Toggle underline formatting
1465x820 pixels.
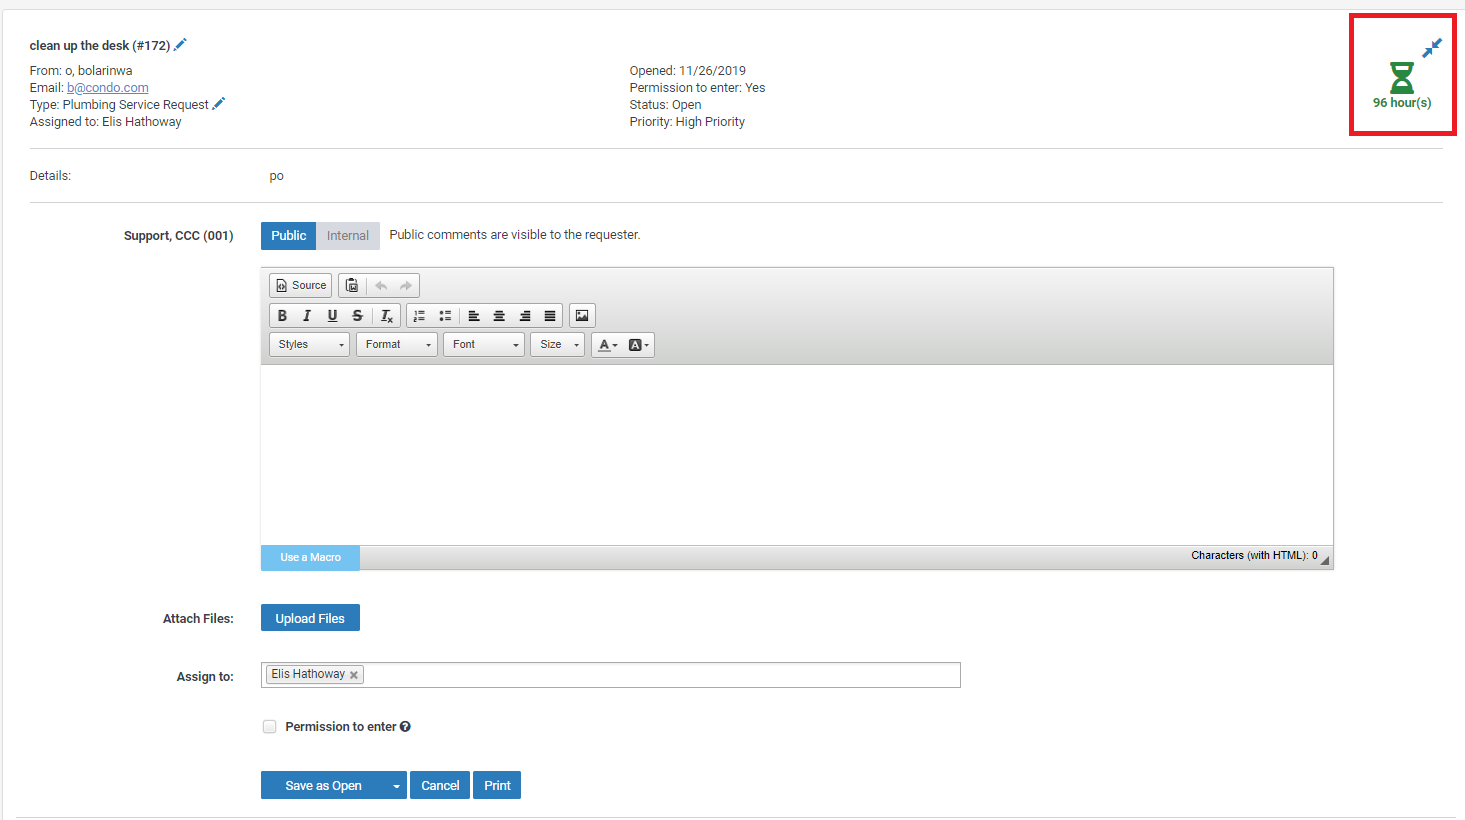tap(332, 315)
